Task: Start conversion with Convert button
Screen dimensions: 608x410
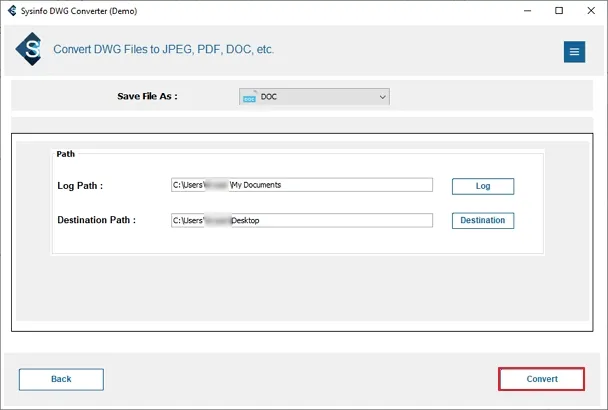Action: coord(541,379)
